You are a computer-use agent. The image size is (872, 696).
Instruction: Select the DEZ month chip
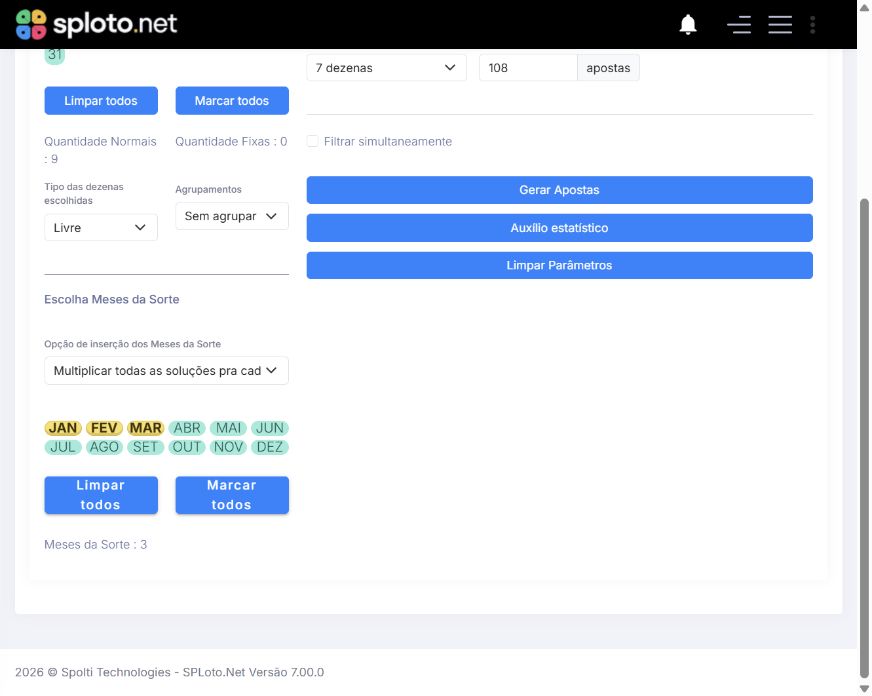[270, 447]
